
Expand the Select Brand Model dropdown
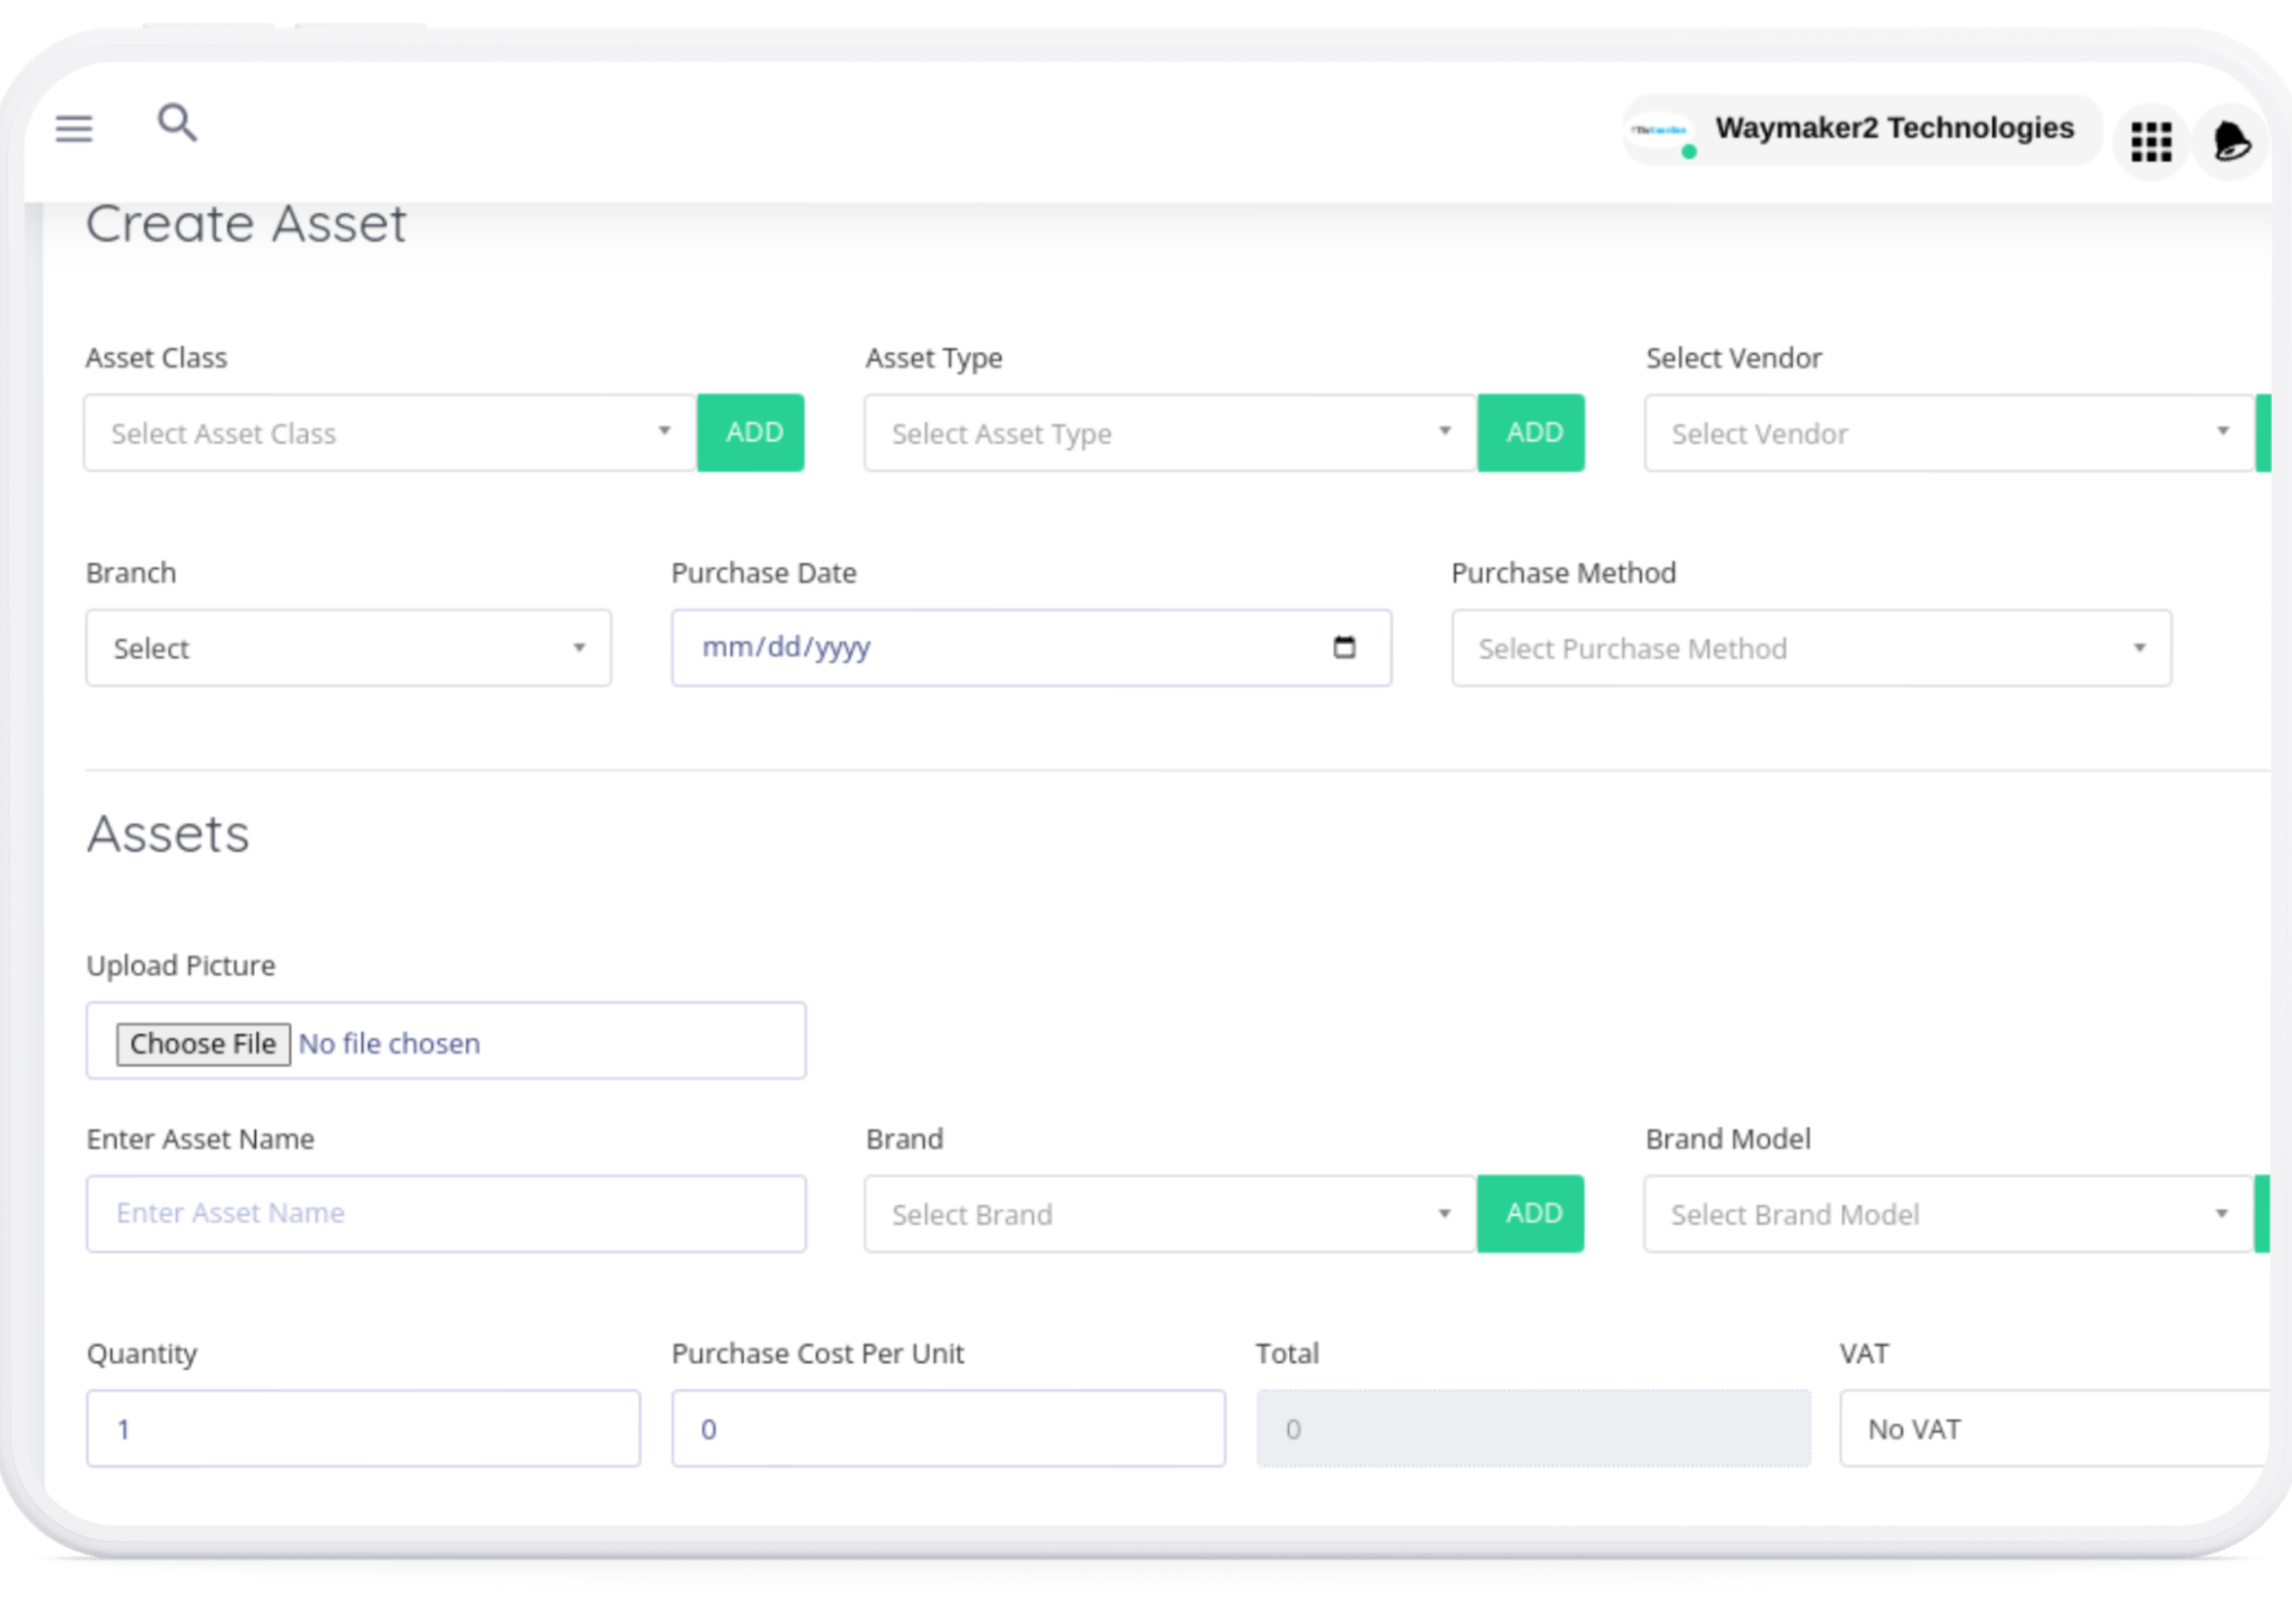(1947, 1214)
